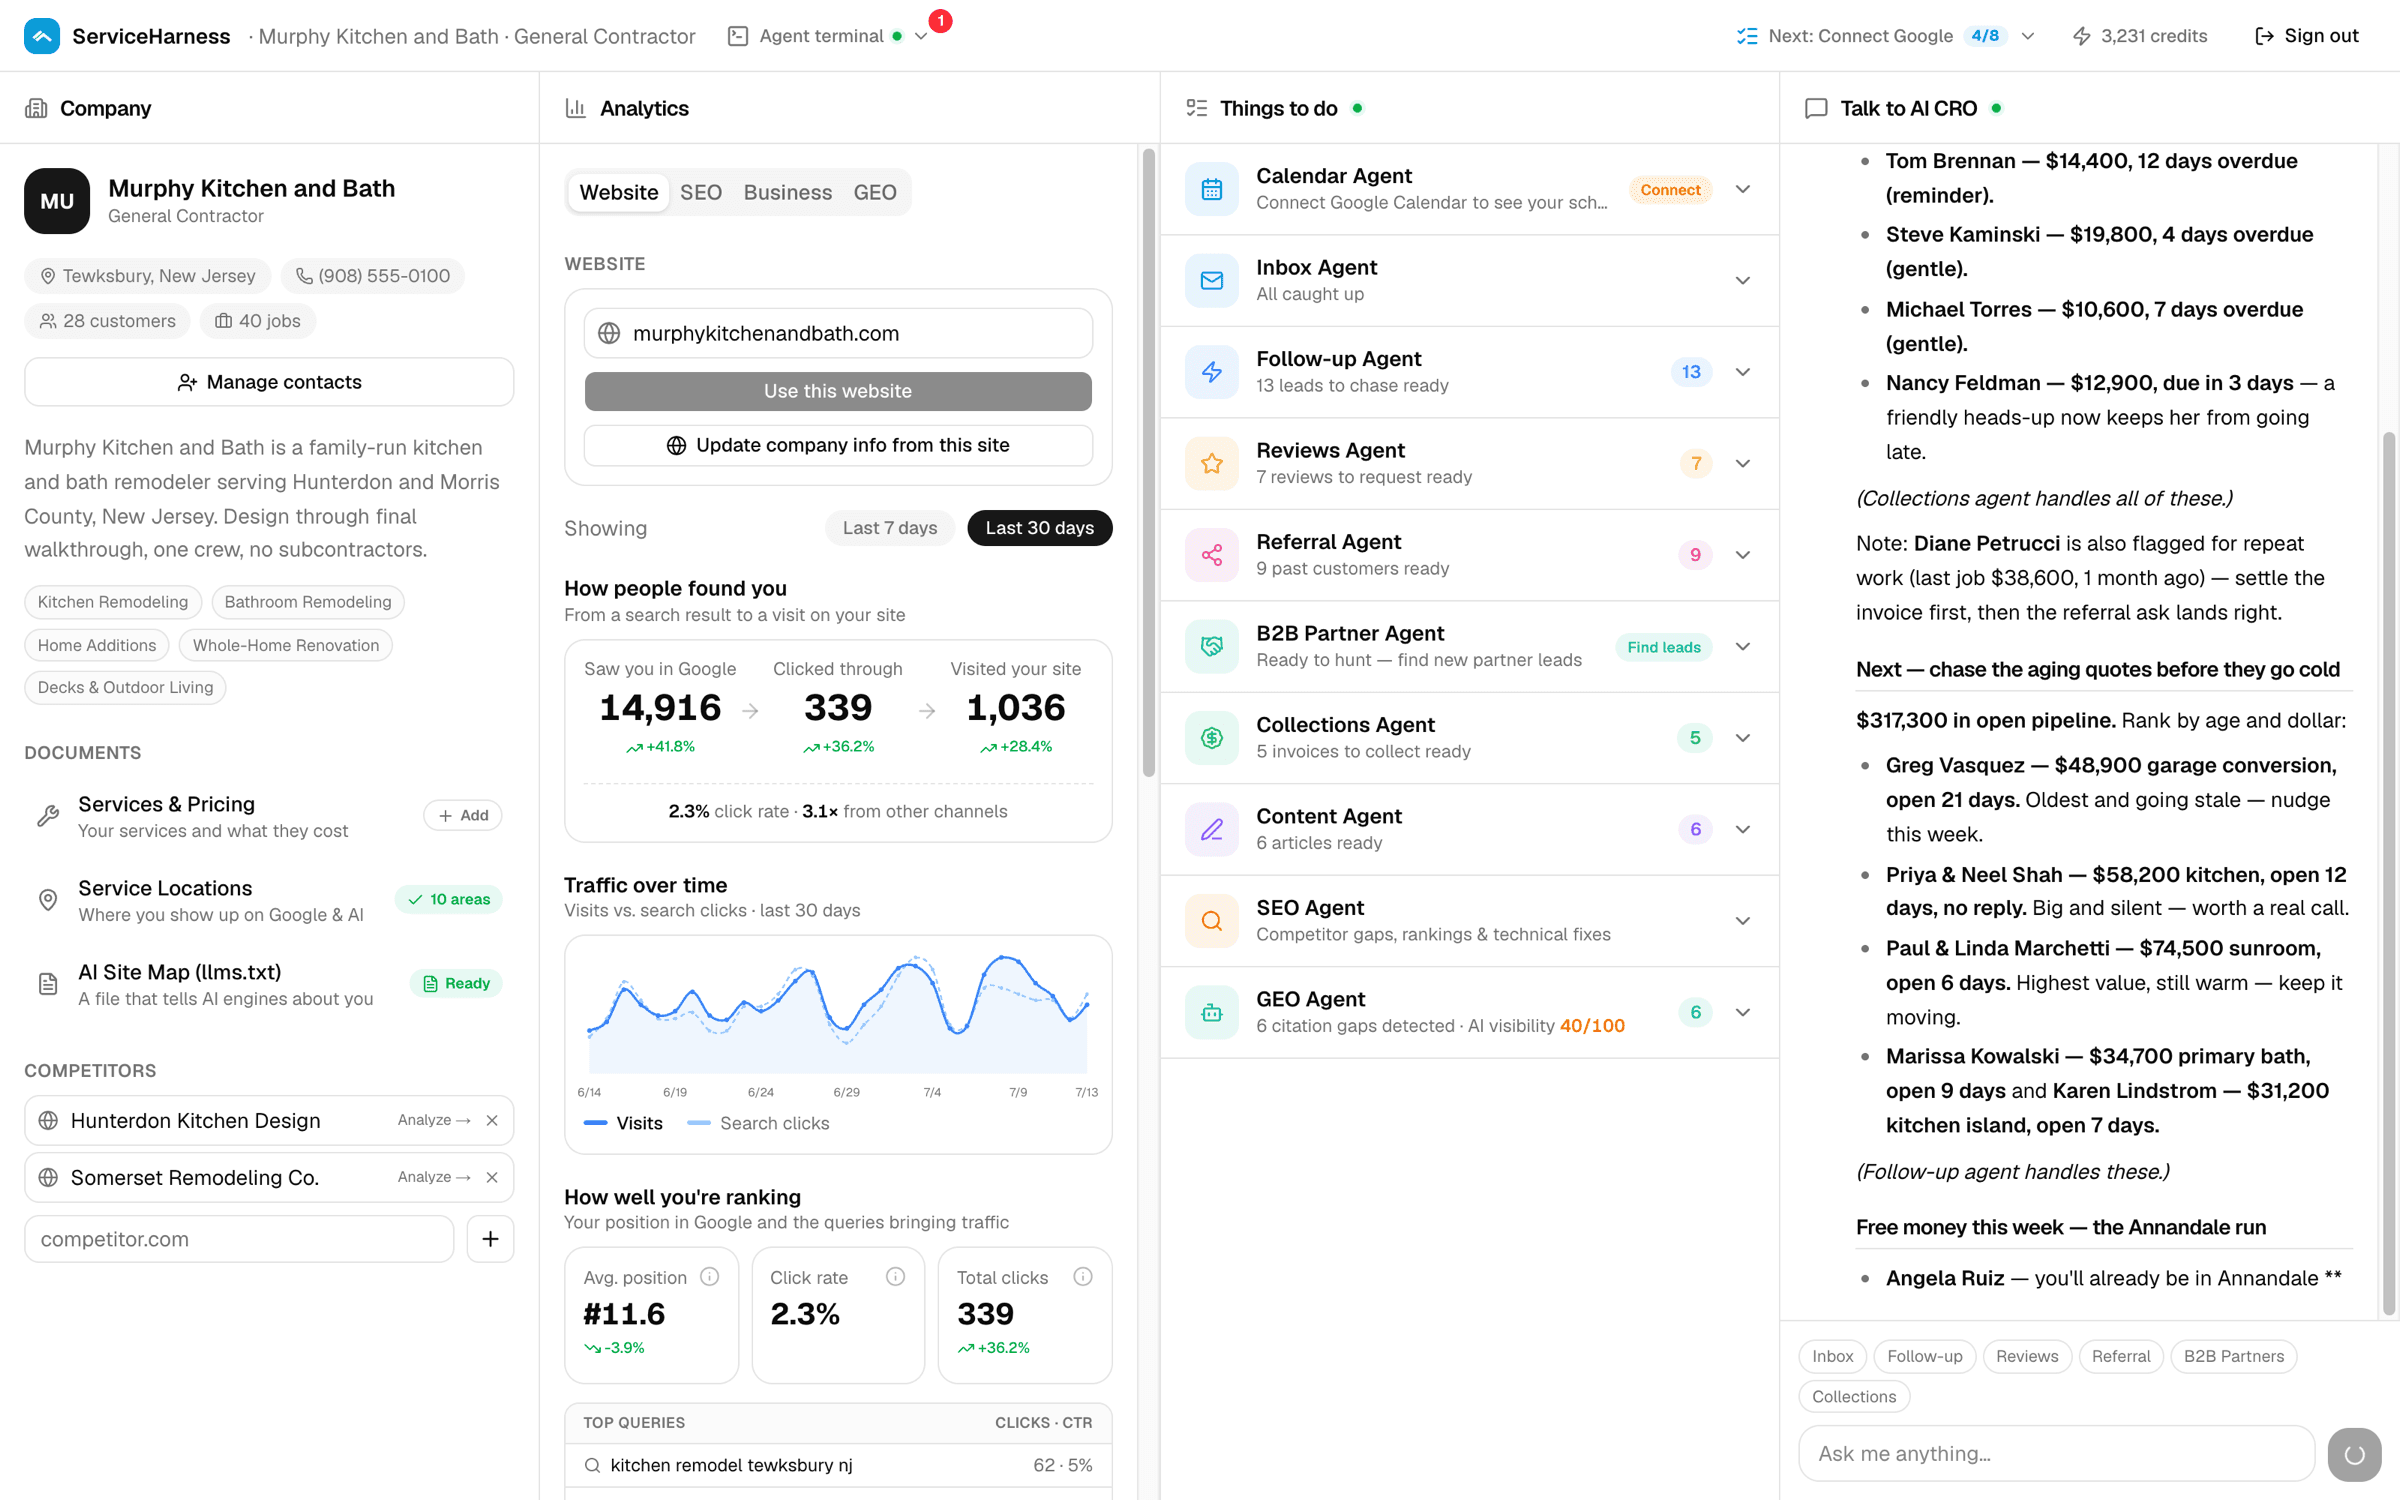This screenshot has width=2400, height=1500.
Task: Click the plus button to add competitor
Action: 490,1239
